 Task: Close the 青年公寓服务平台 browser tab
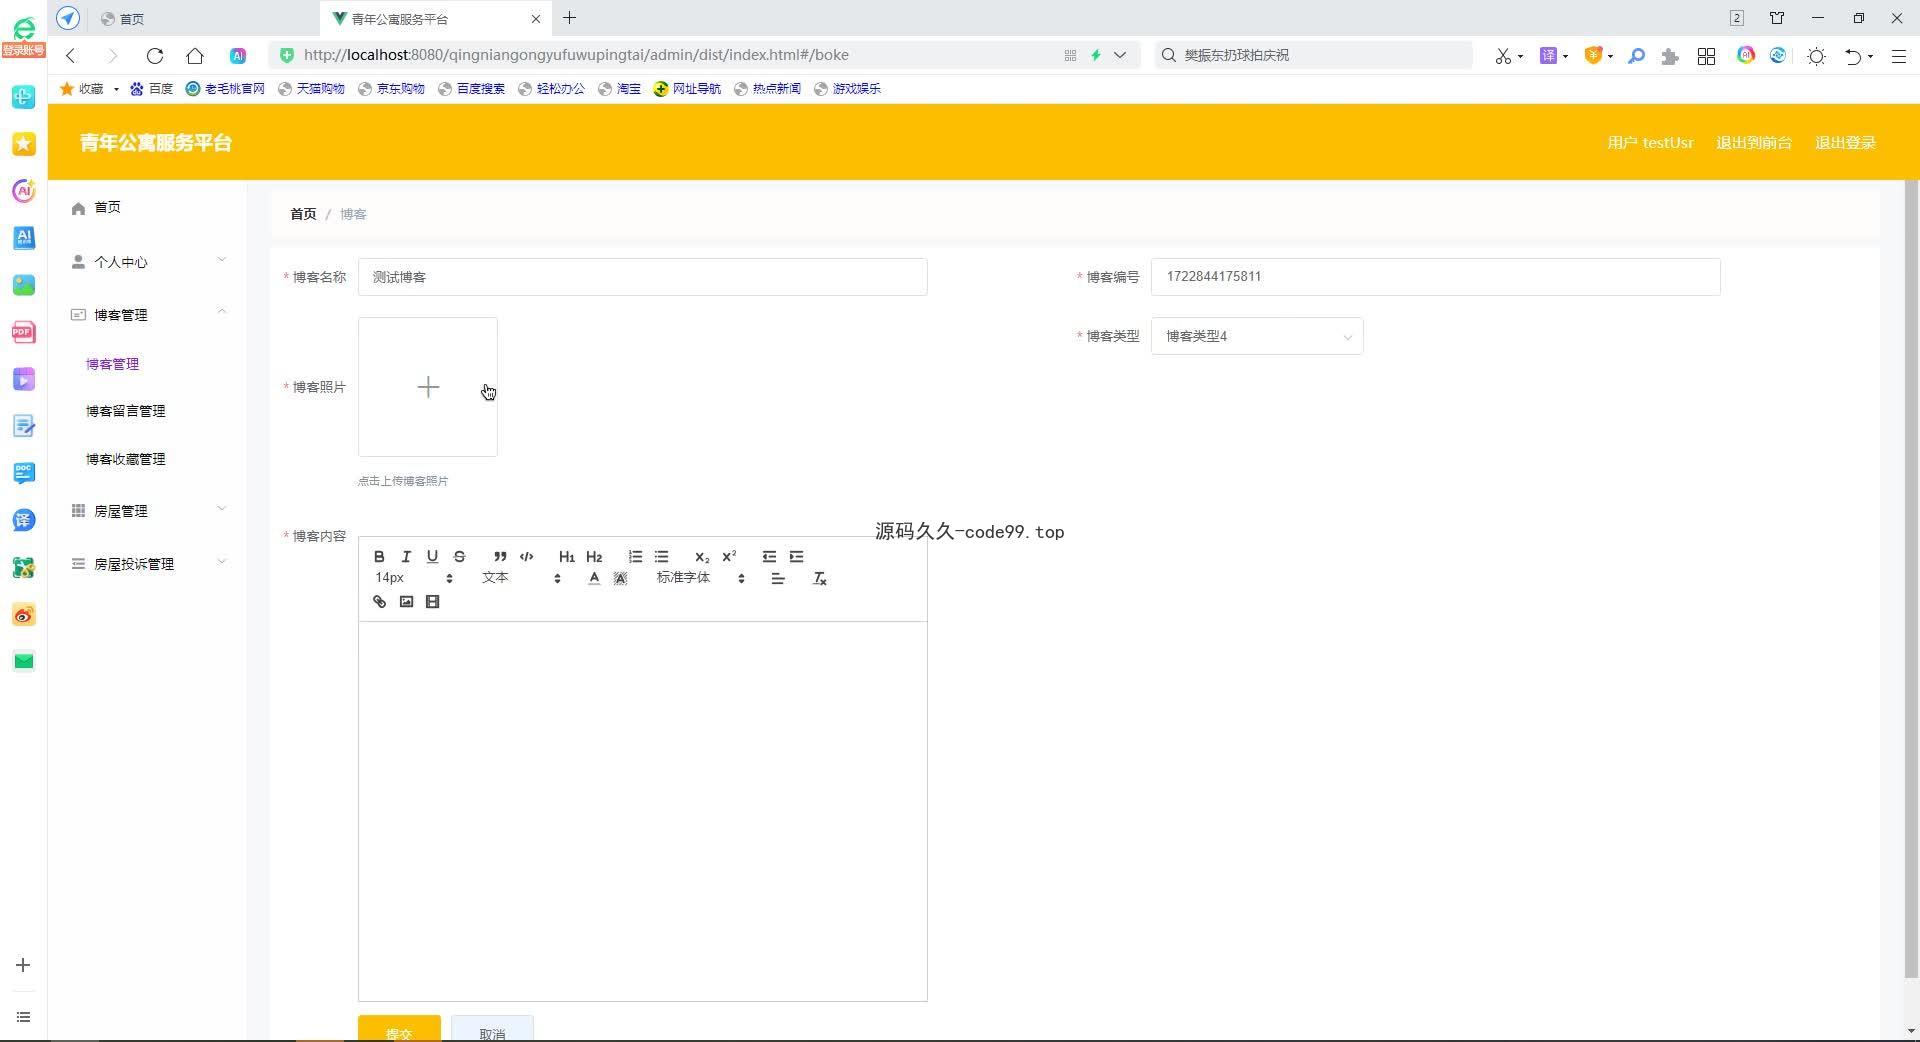pos(536,18)
